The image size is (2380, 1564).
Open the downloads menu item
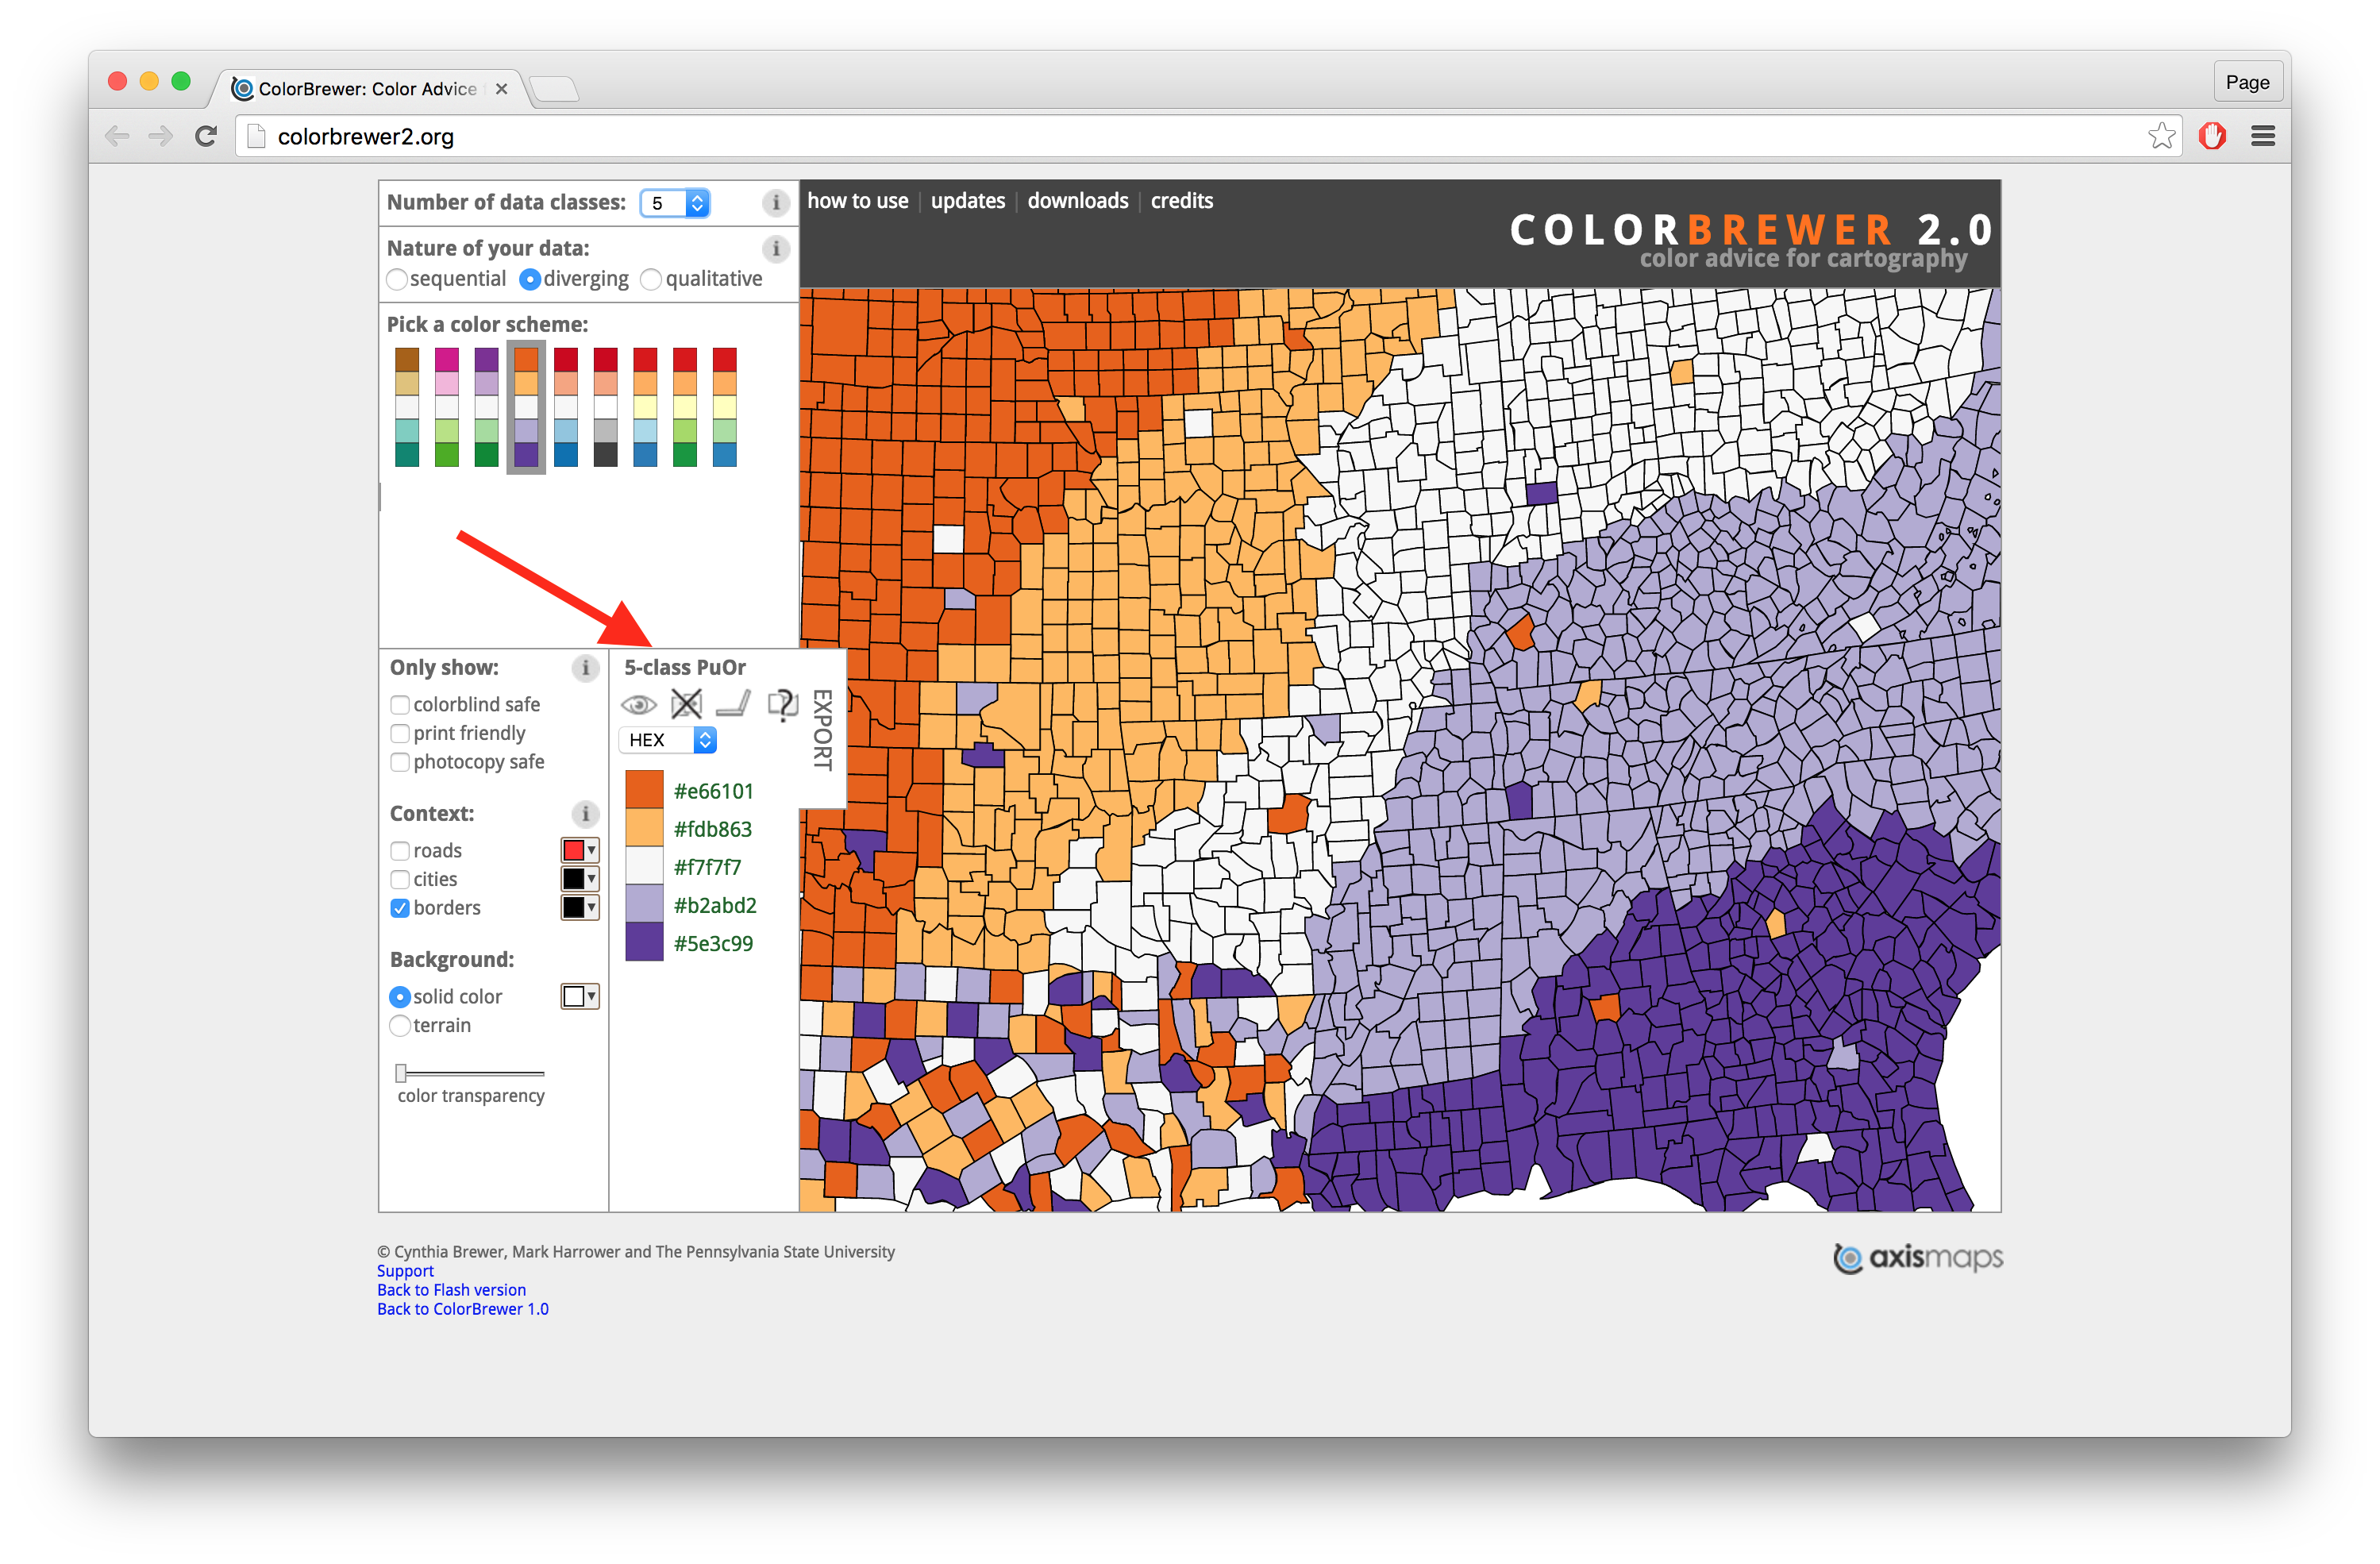[x=1077, y=201]
